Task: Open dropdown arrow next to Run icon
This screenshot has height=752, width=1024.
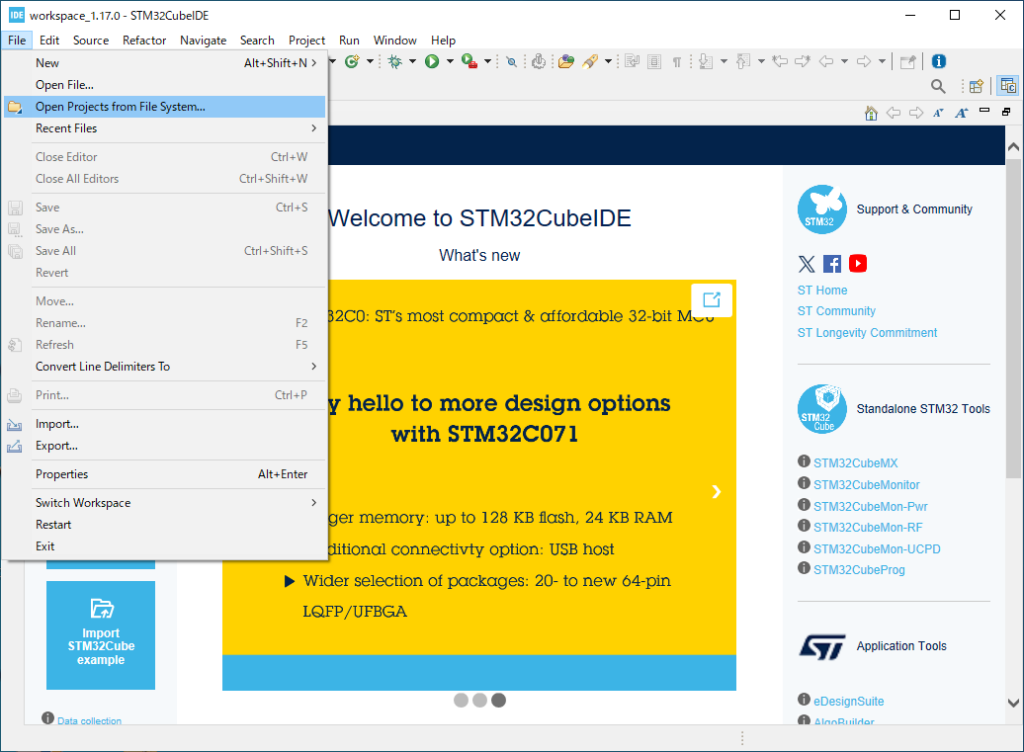Action: click(x=449, y=61)
